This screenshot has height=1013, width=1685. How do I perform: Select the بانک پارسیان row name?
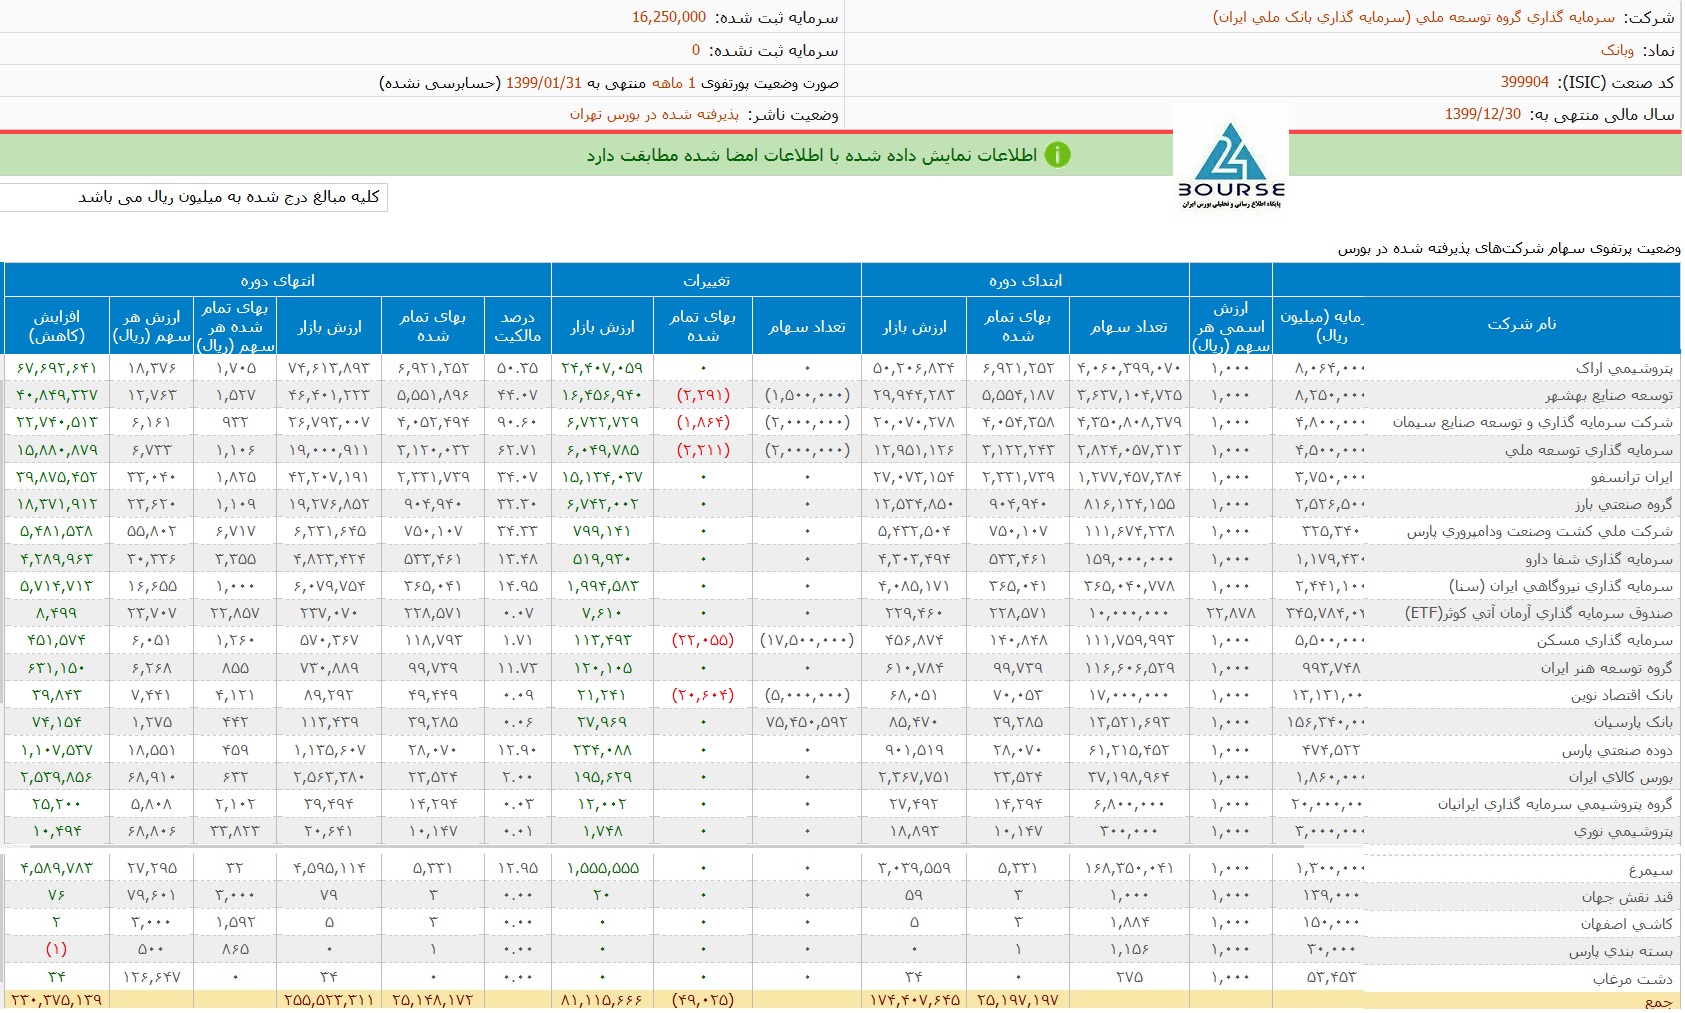(1632, 722)
